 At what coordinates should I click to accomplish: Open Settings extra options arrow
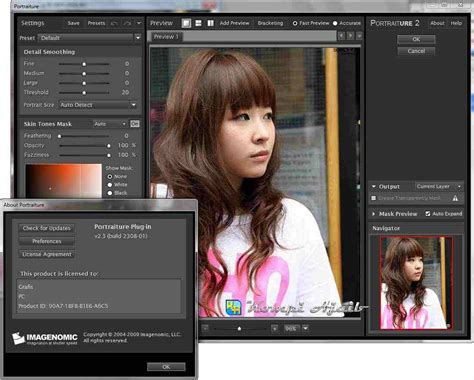(139, 23)
